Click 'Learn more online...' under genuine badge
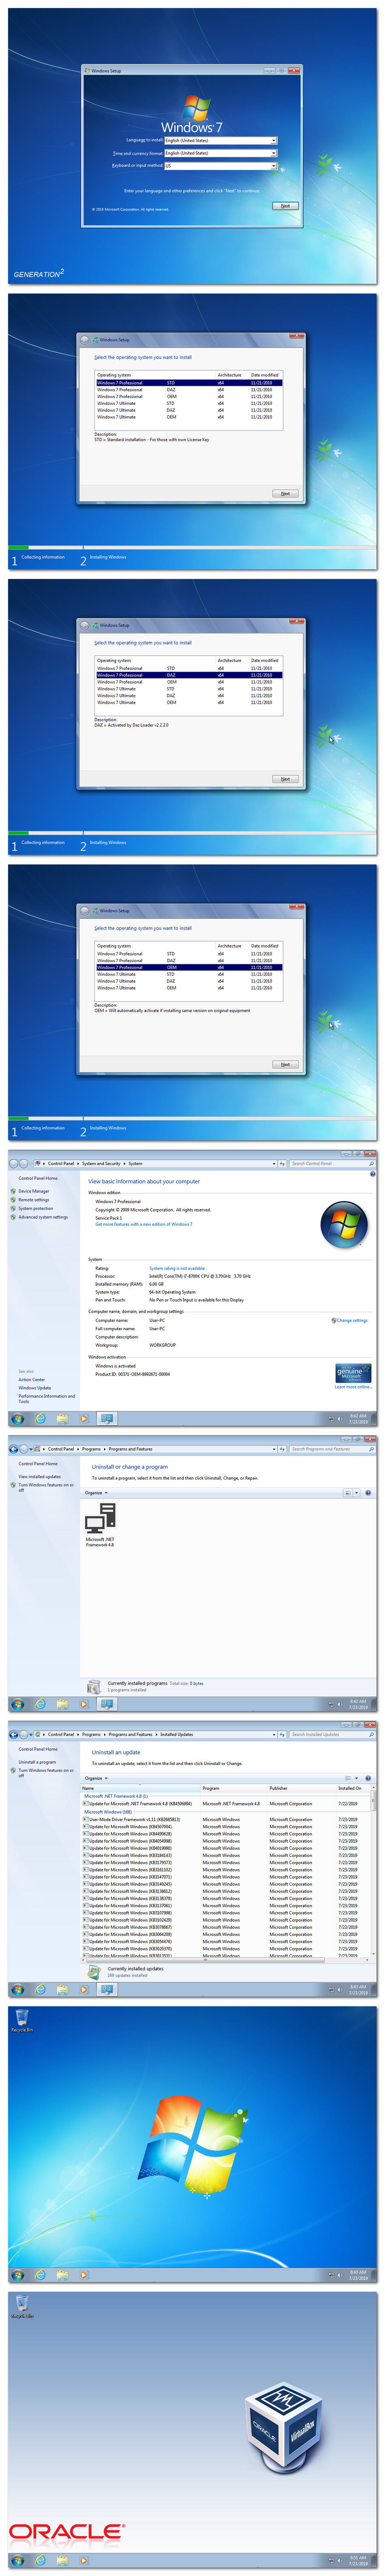This screenshot has width=385, height=2576. (353, 1387)
